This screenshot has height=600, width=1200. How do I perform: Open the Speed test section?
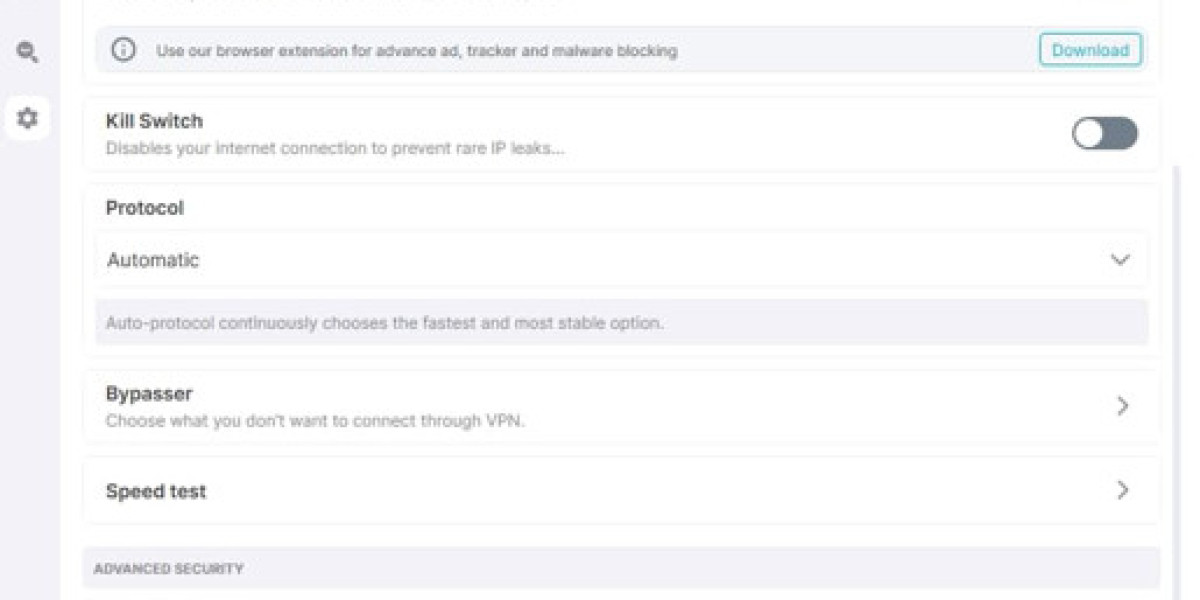click(620, 491)
